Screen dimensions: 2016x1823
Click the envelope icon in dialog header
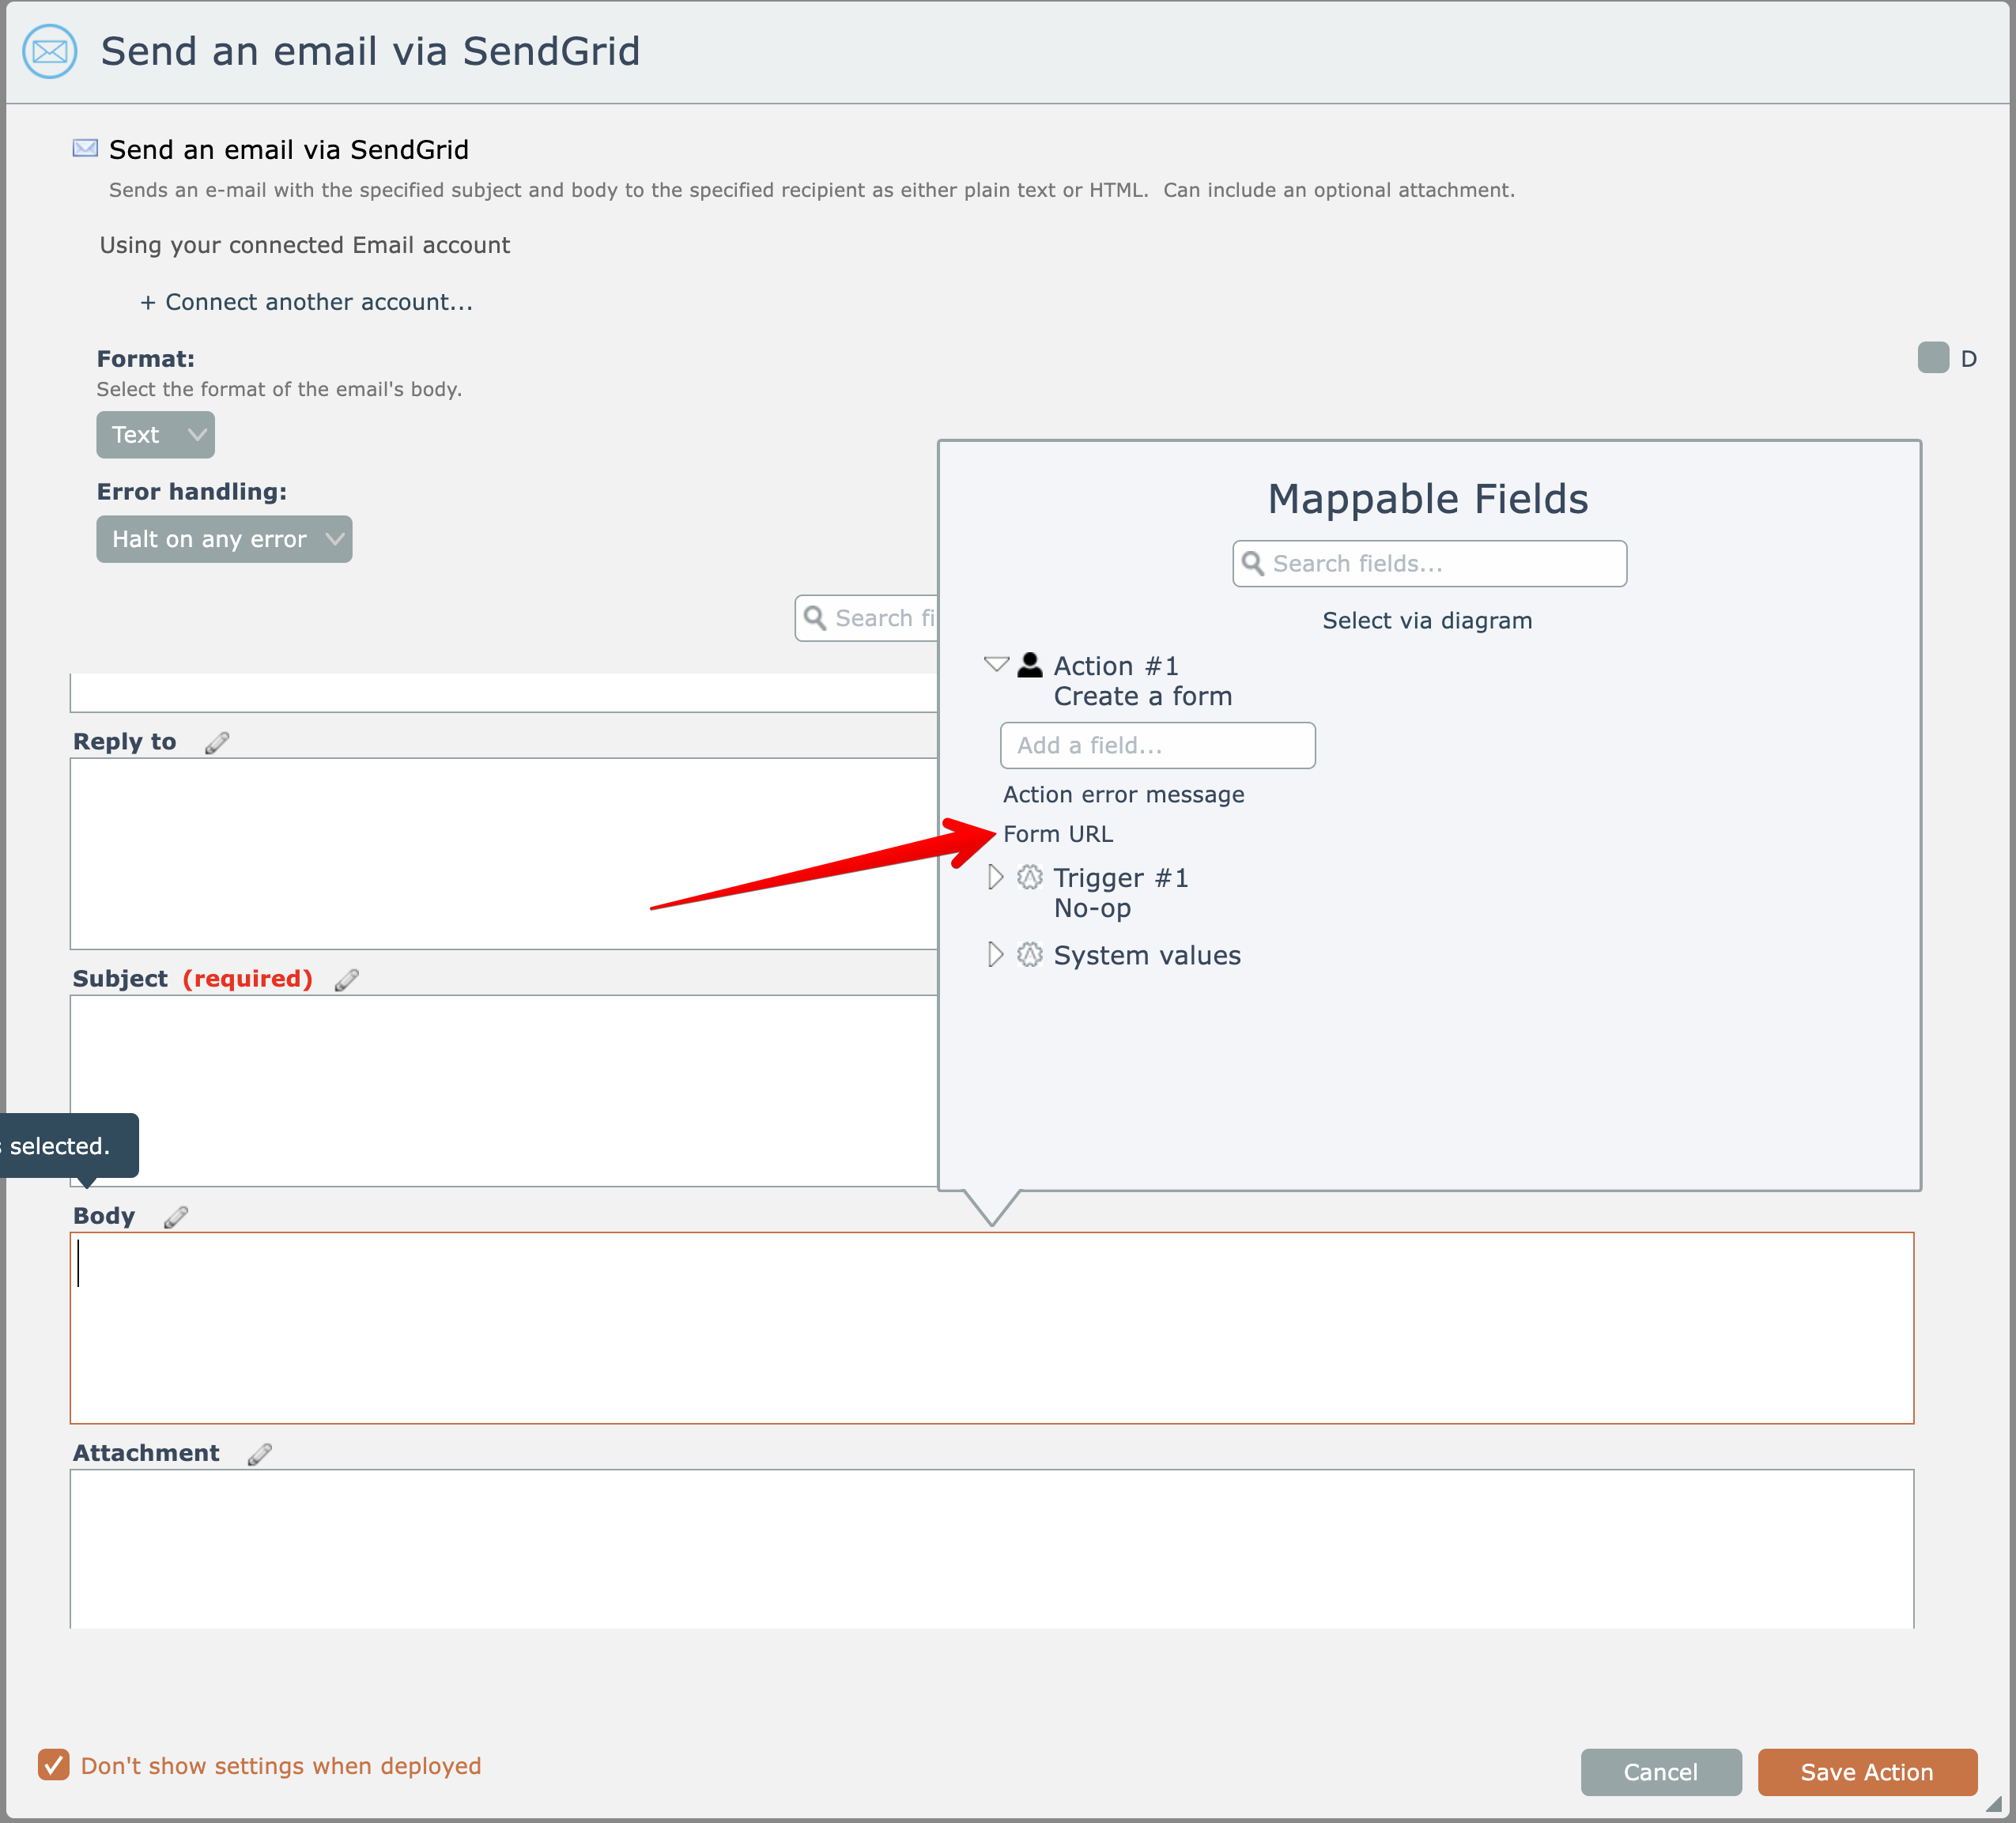pos(50,51)
